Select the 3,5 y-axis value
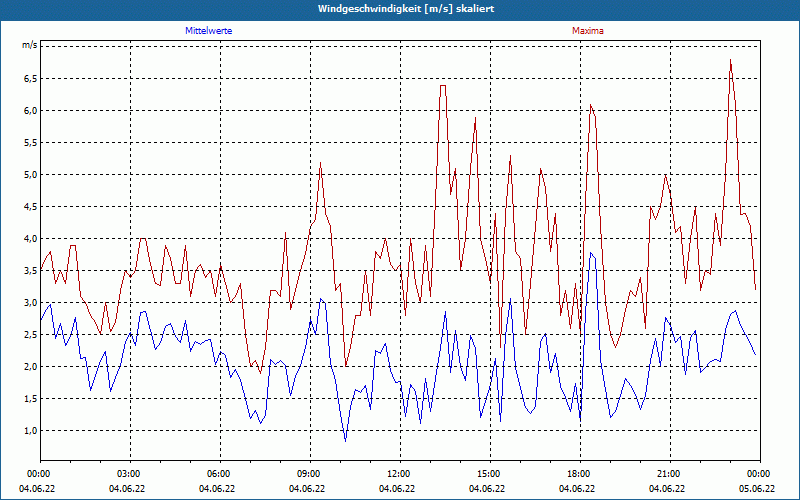800x500 pixels. (x=30, y=270)
